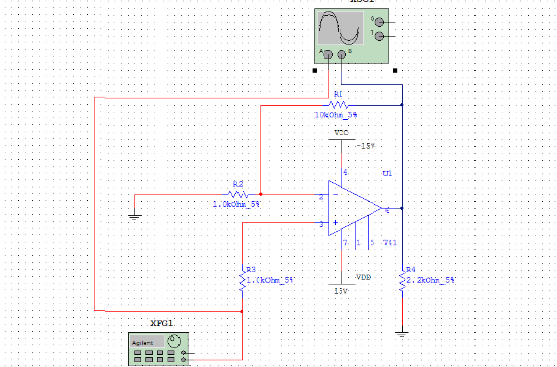Select the 741 op-amp triangle symbol
557x367 pixels.
click(355, 208)
